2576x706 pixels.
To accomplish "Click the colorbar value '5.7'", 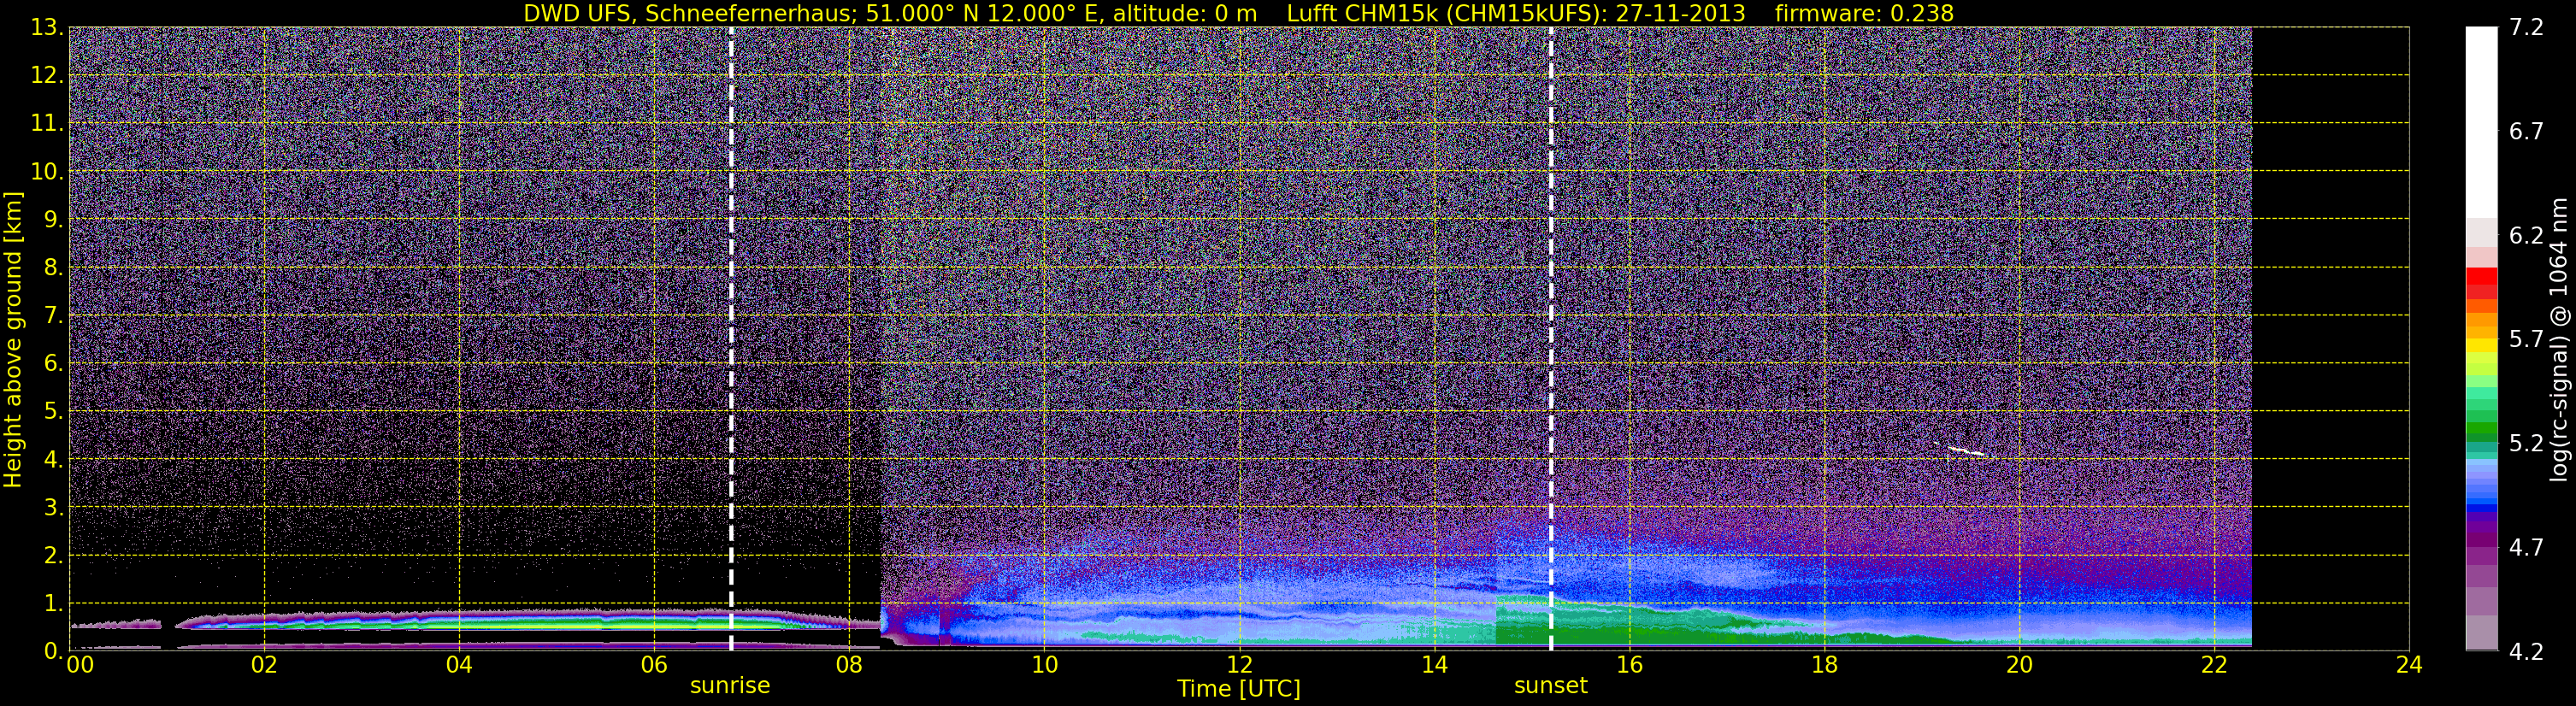I will coord(2526,340).
